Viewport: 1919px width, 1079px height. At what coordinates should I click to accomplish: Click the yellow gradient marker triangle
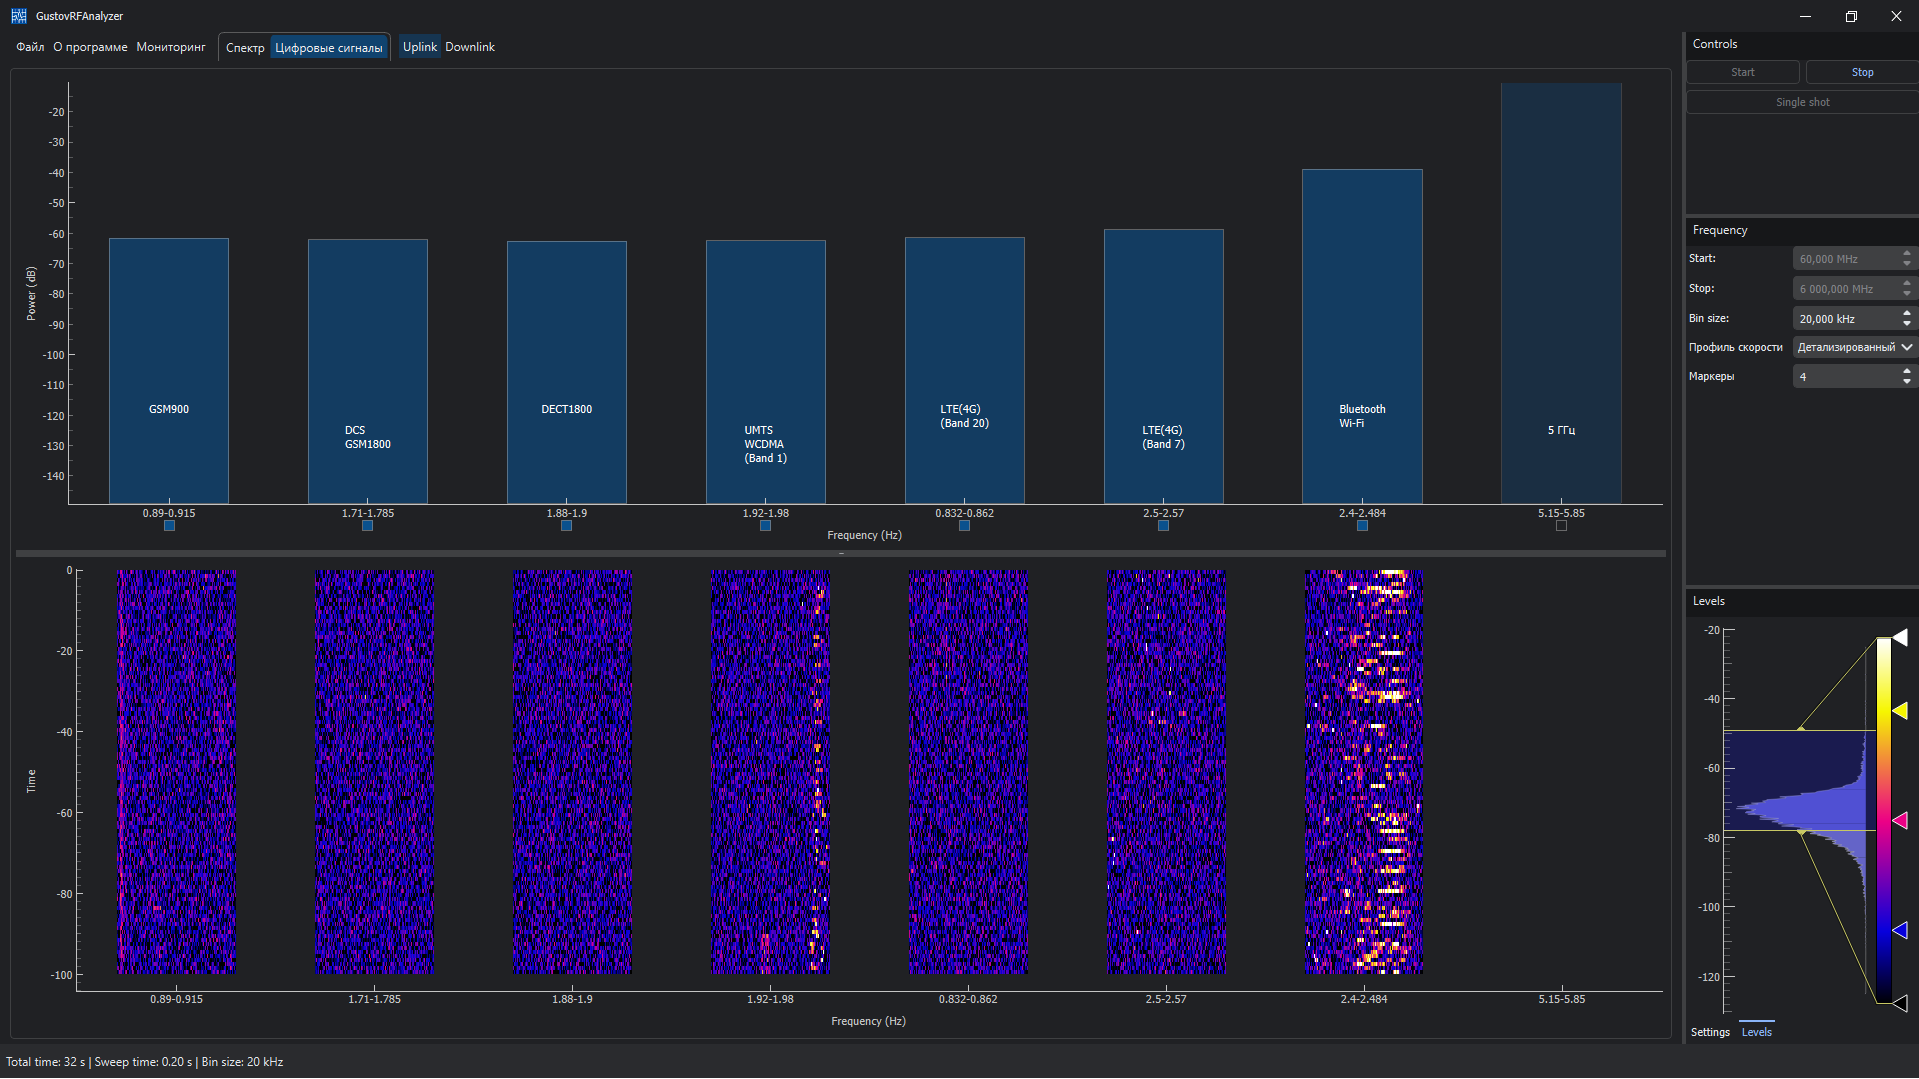1900,711
